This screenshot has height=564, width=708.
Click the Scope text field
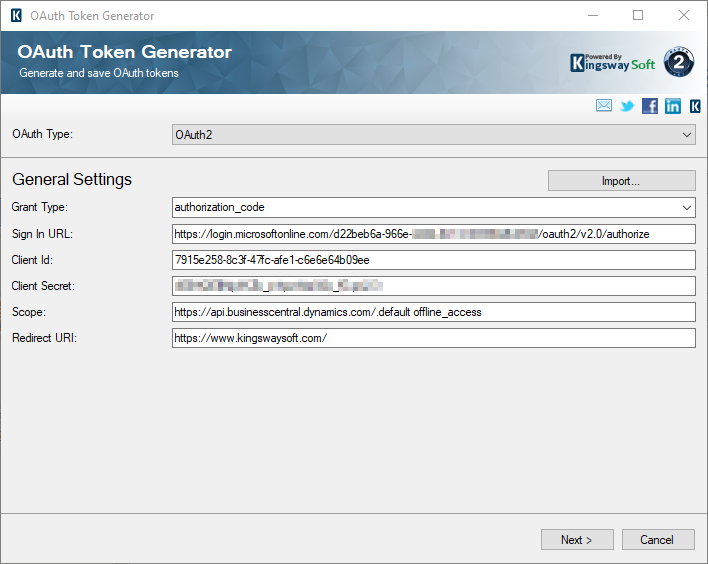(x=433, y=312)
